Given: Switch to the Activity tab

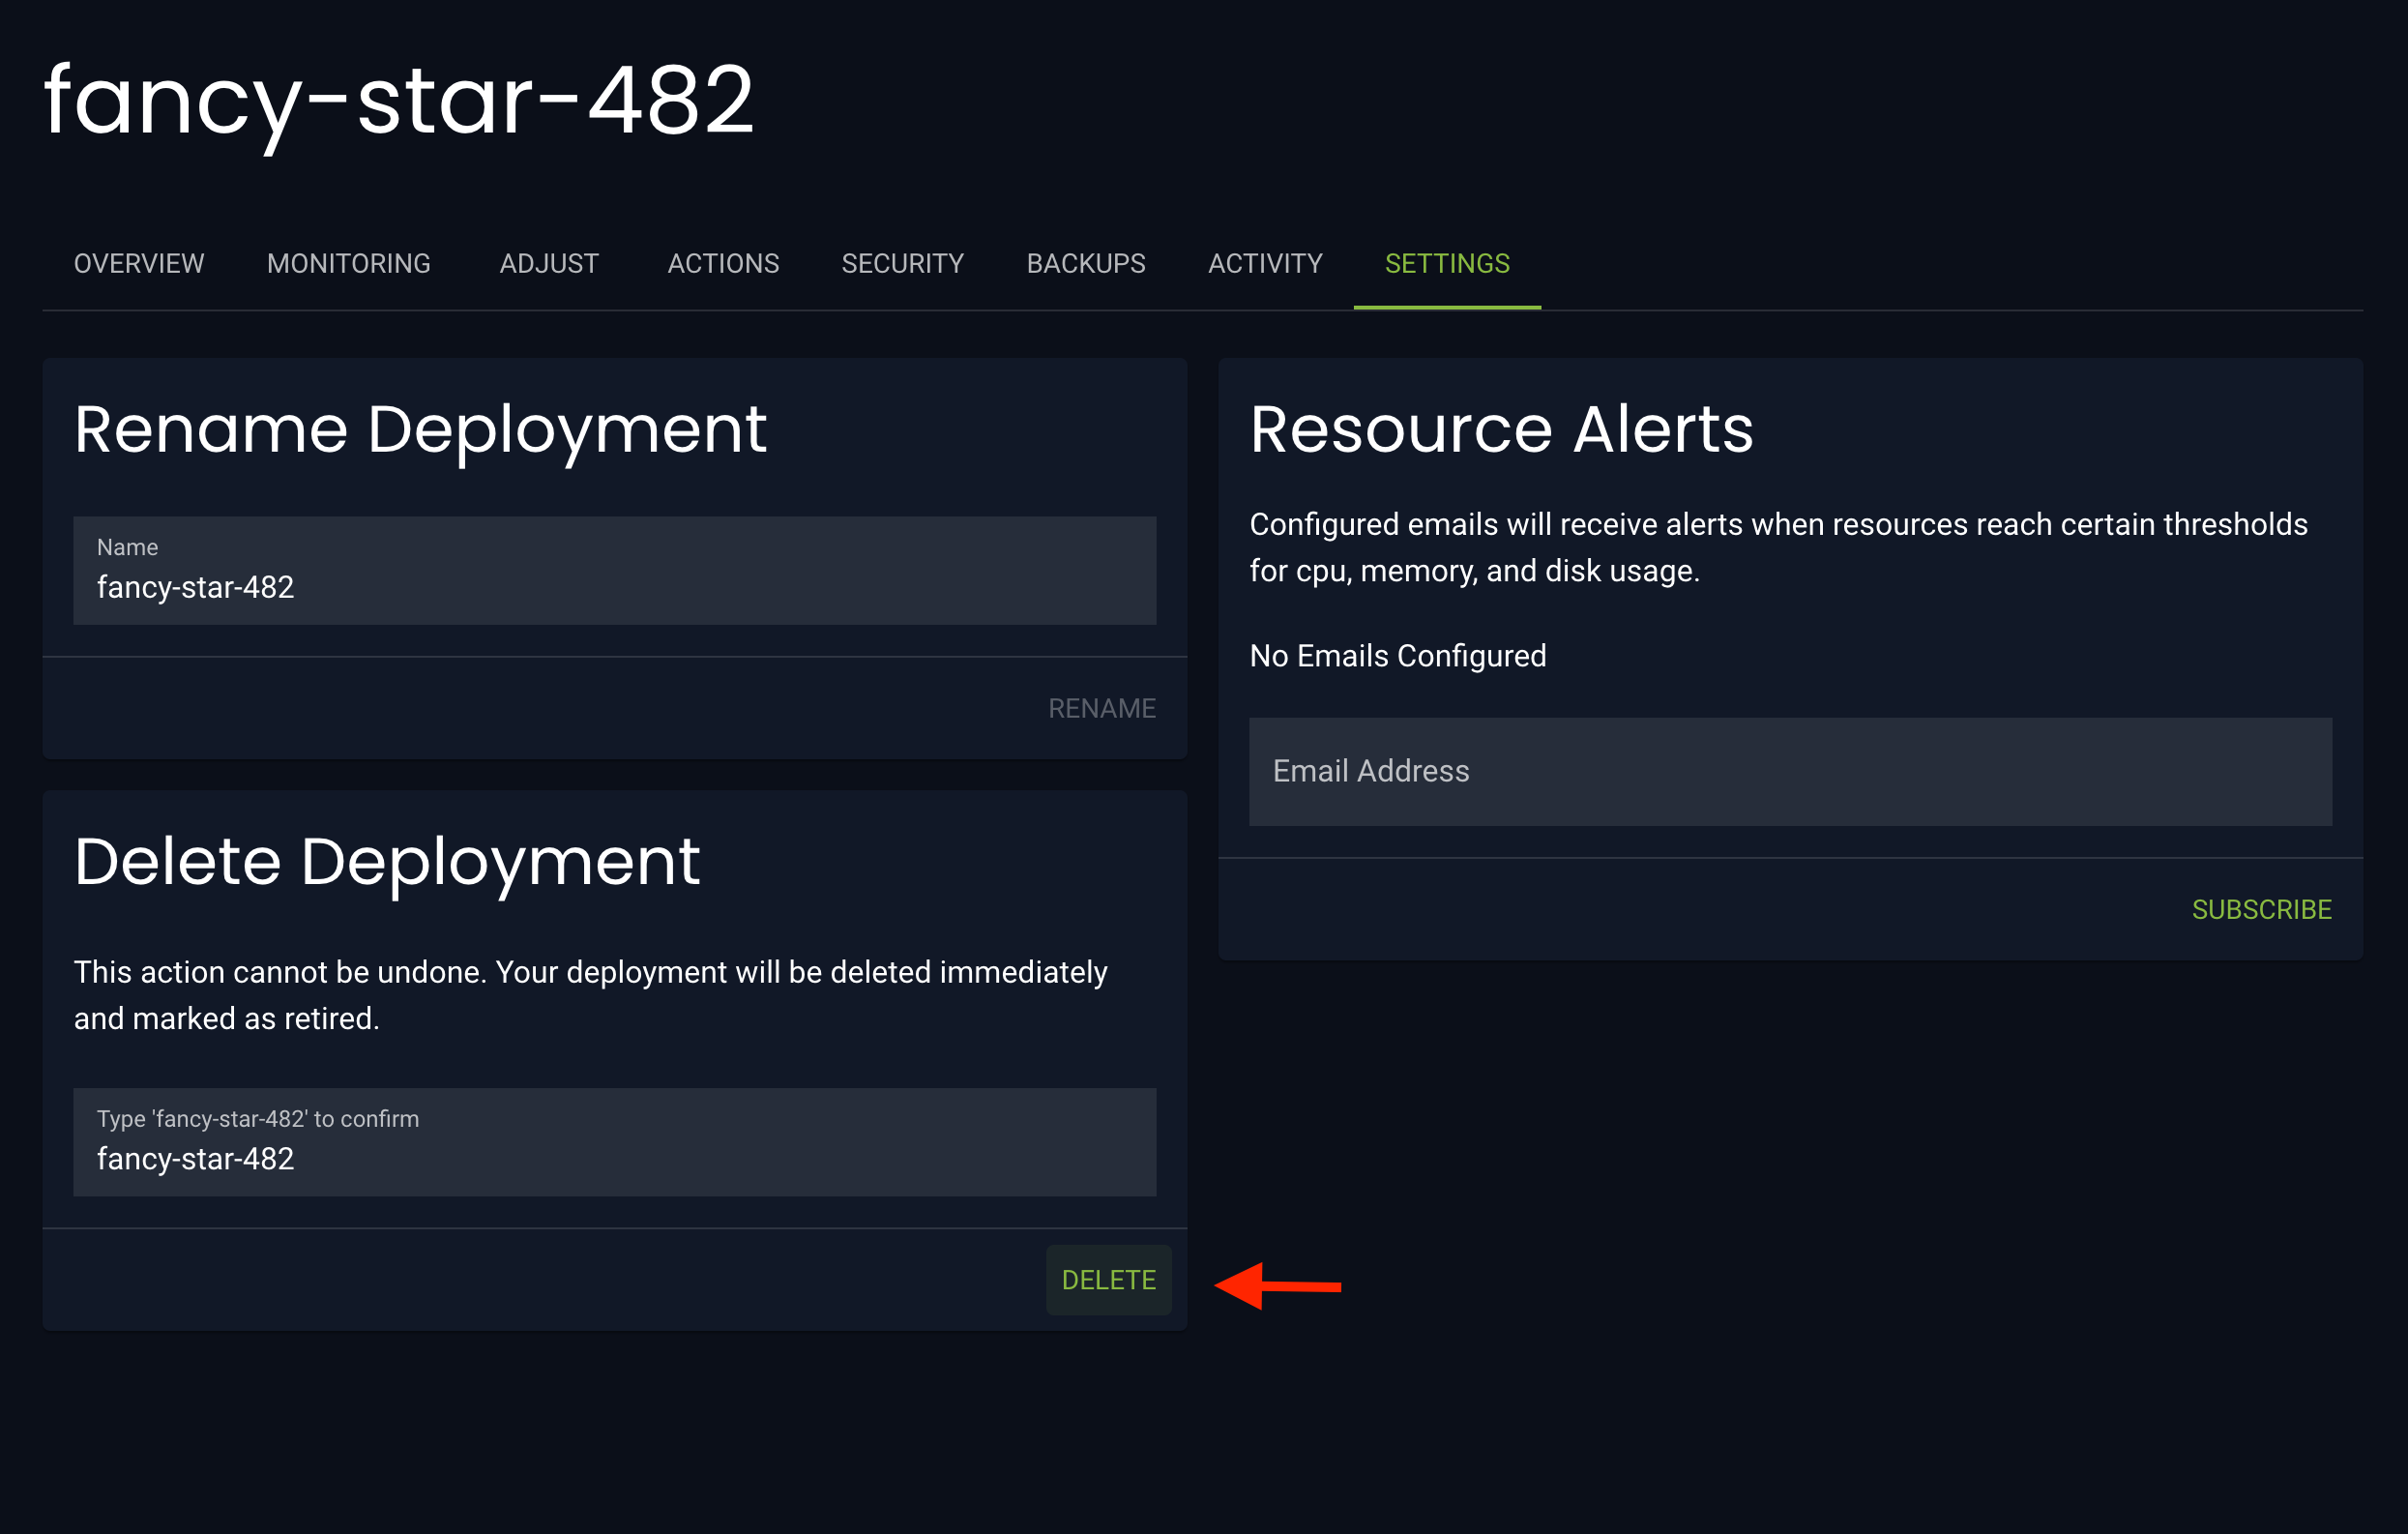Looking at the screenshot, I should point(1265,264).
